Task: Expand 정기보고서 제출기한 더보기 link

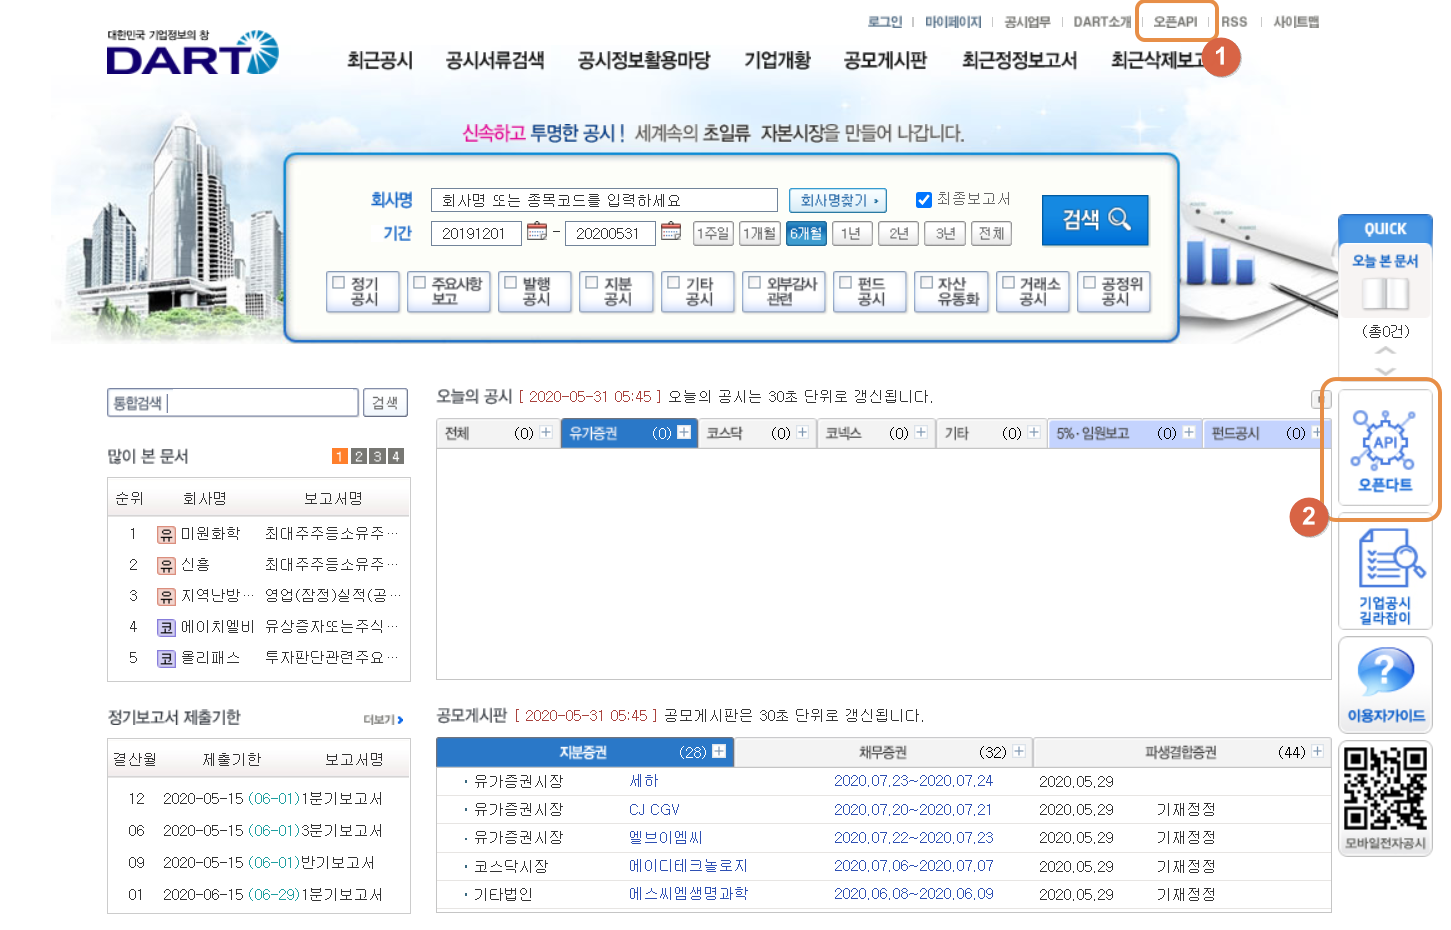Action: pos(384,719)
